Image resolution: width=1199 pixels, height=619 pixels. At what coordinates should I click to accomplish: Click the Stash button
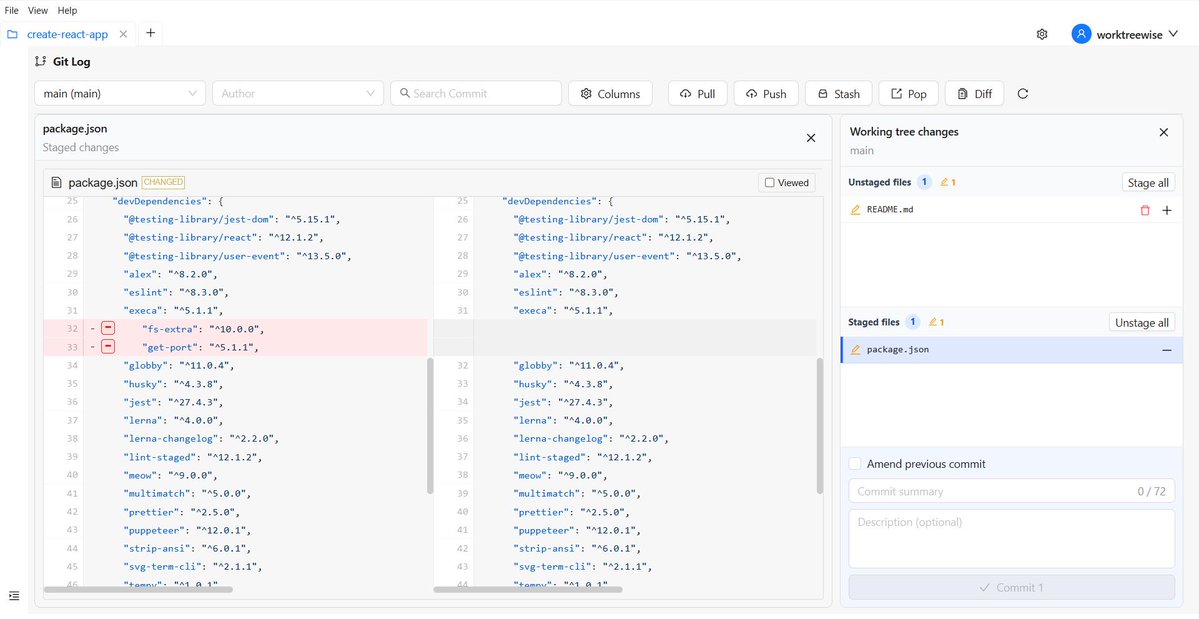[839, 93]
